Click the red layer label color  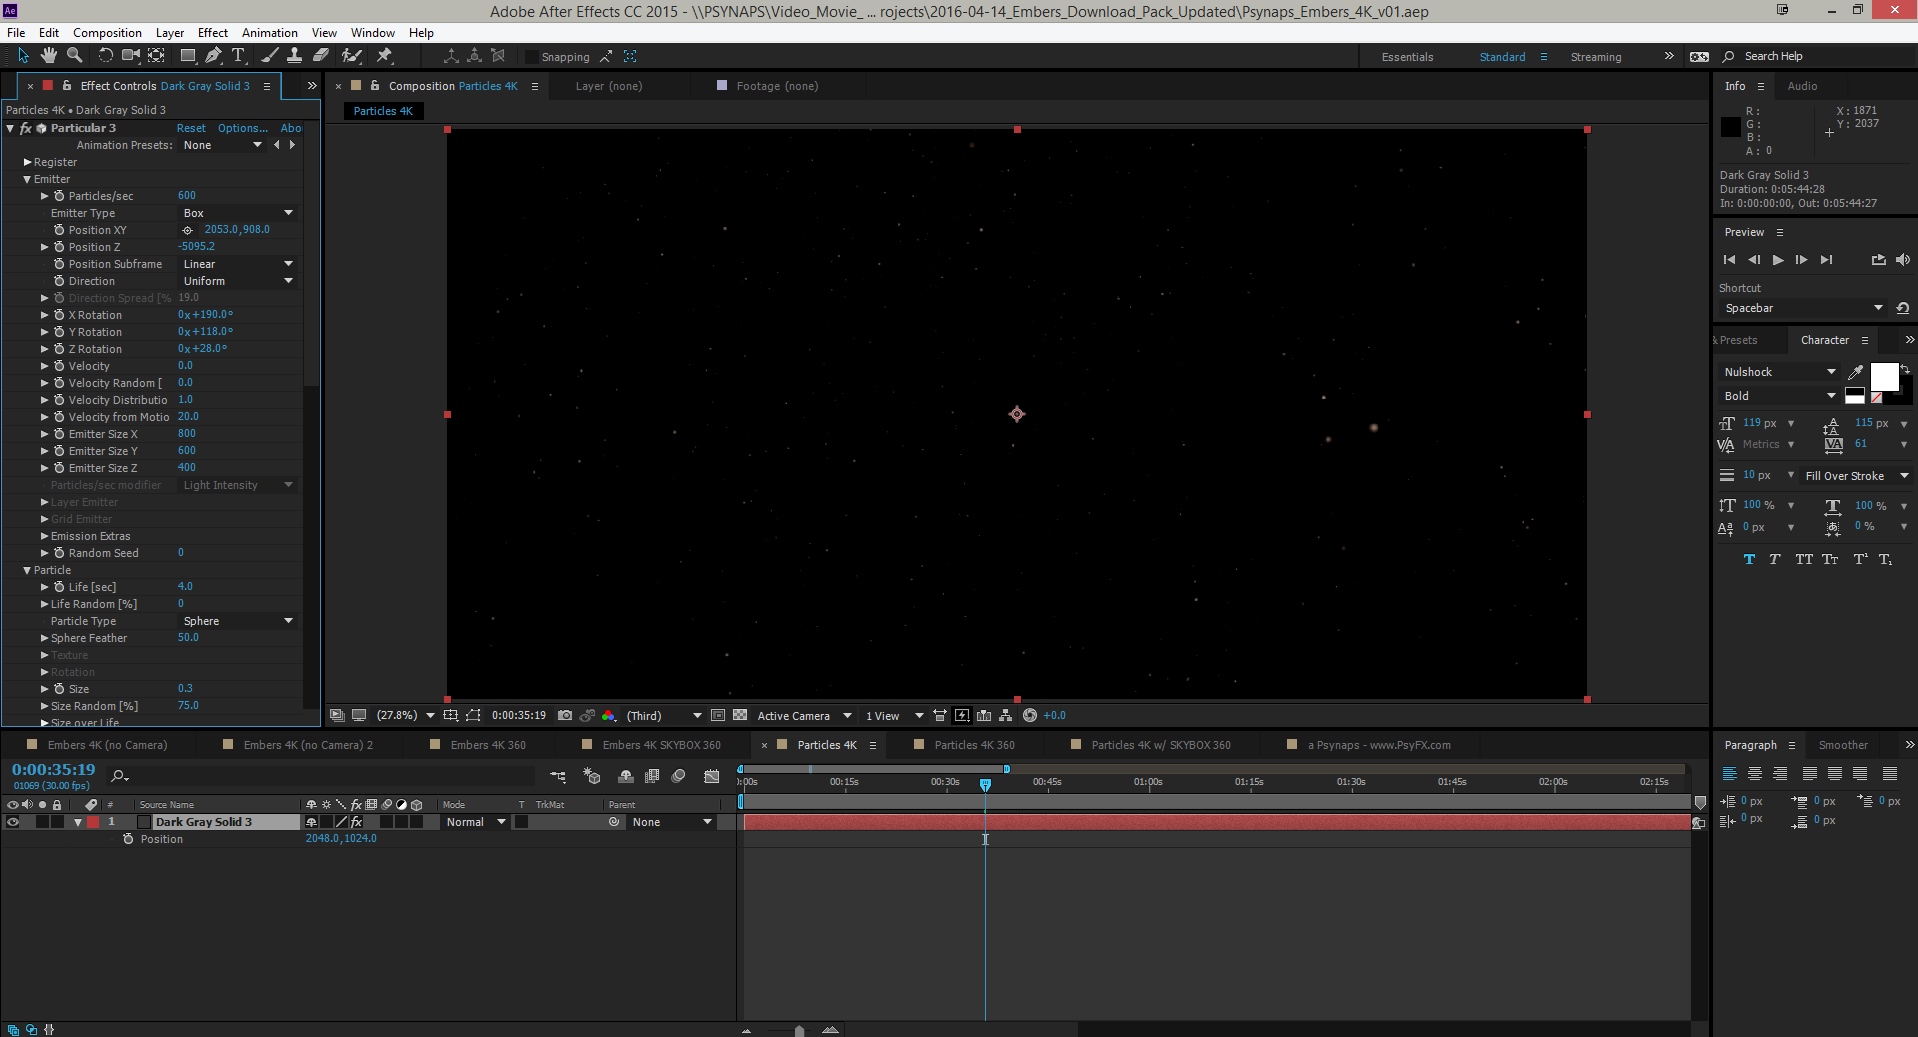click(93, 822)
